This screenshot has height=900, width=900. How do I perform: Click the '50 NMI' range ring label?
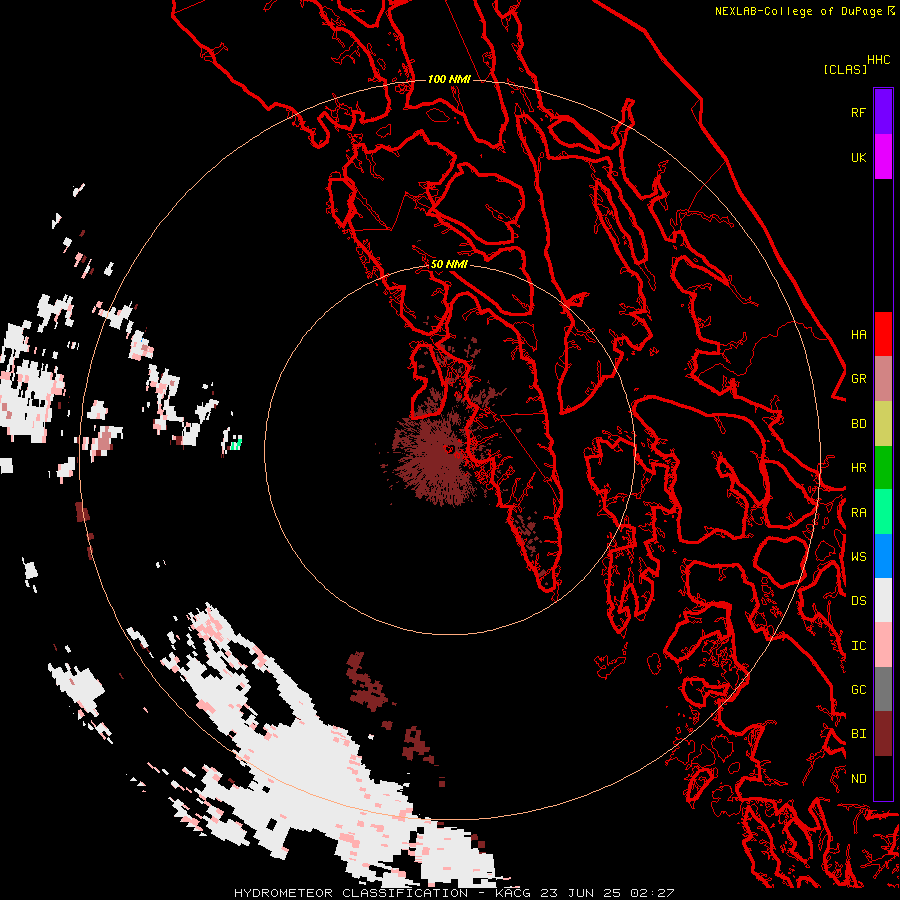click(x=449, y=264)
